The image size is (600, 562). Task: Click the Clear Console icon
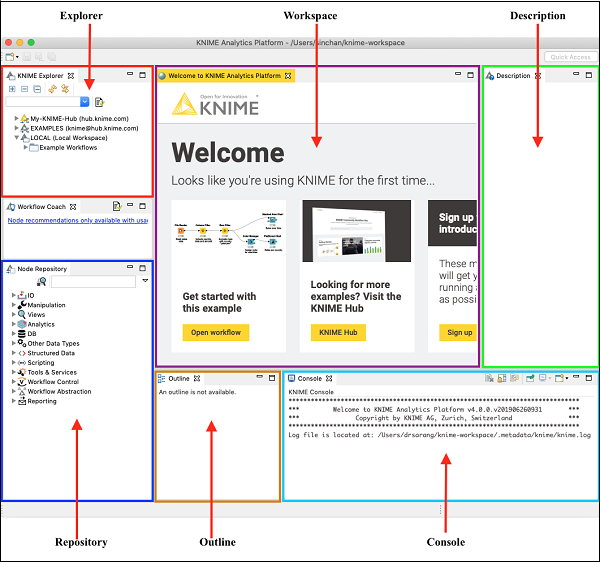[489, 379]
